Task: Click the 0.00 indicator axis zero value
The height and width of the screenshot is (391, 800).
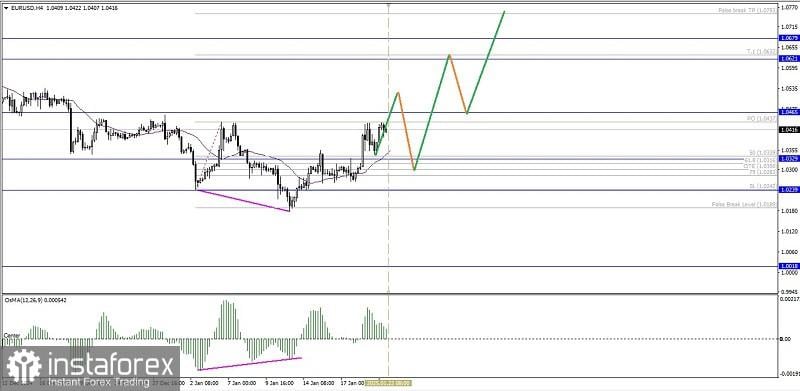Action: point(785,339)
